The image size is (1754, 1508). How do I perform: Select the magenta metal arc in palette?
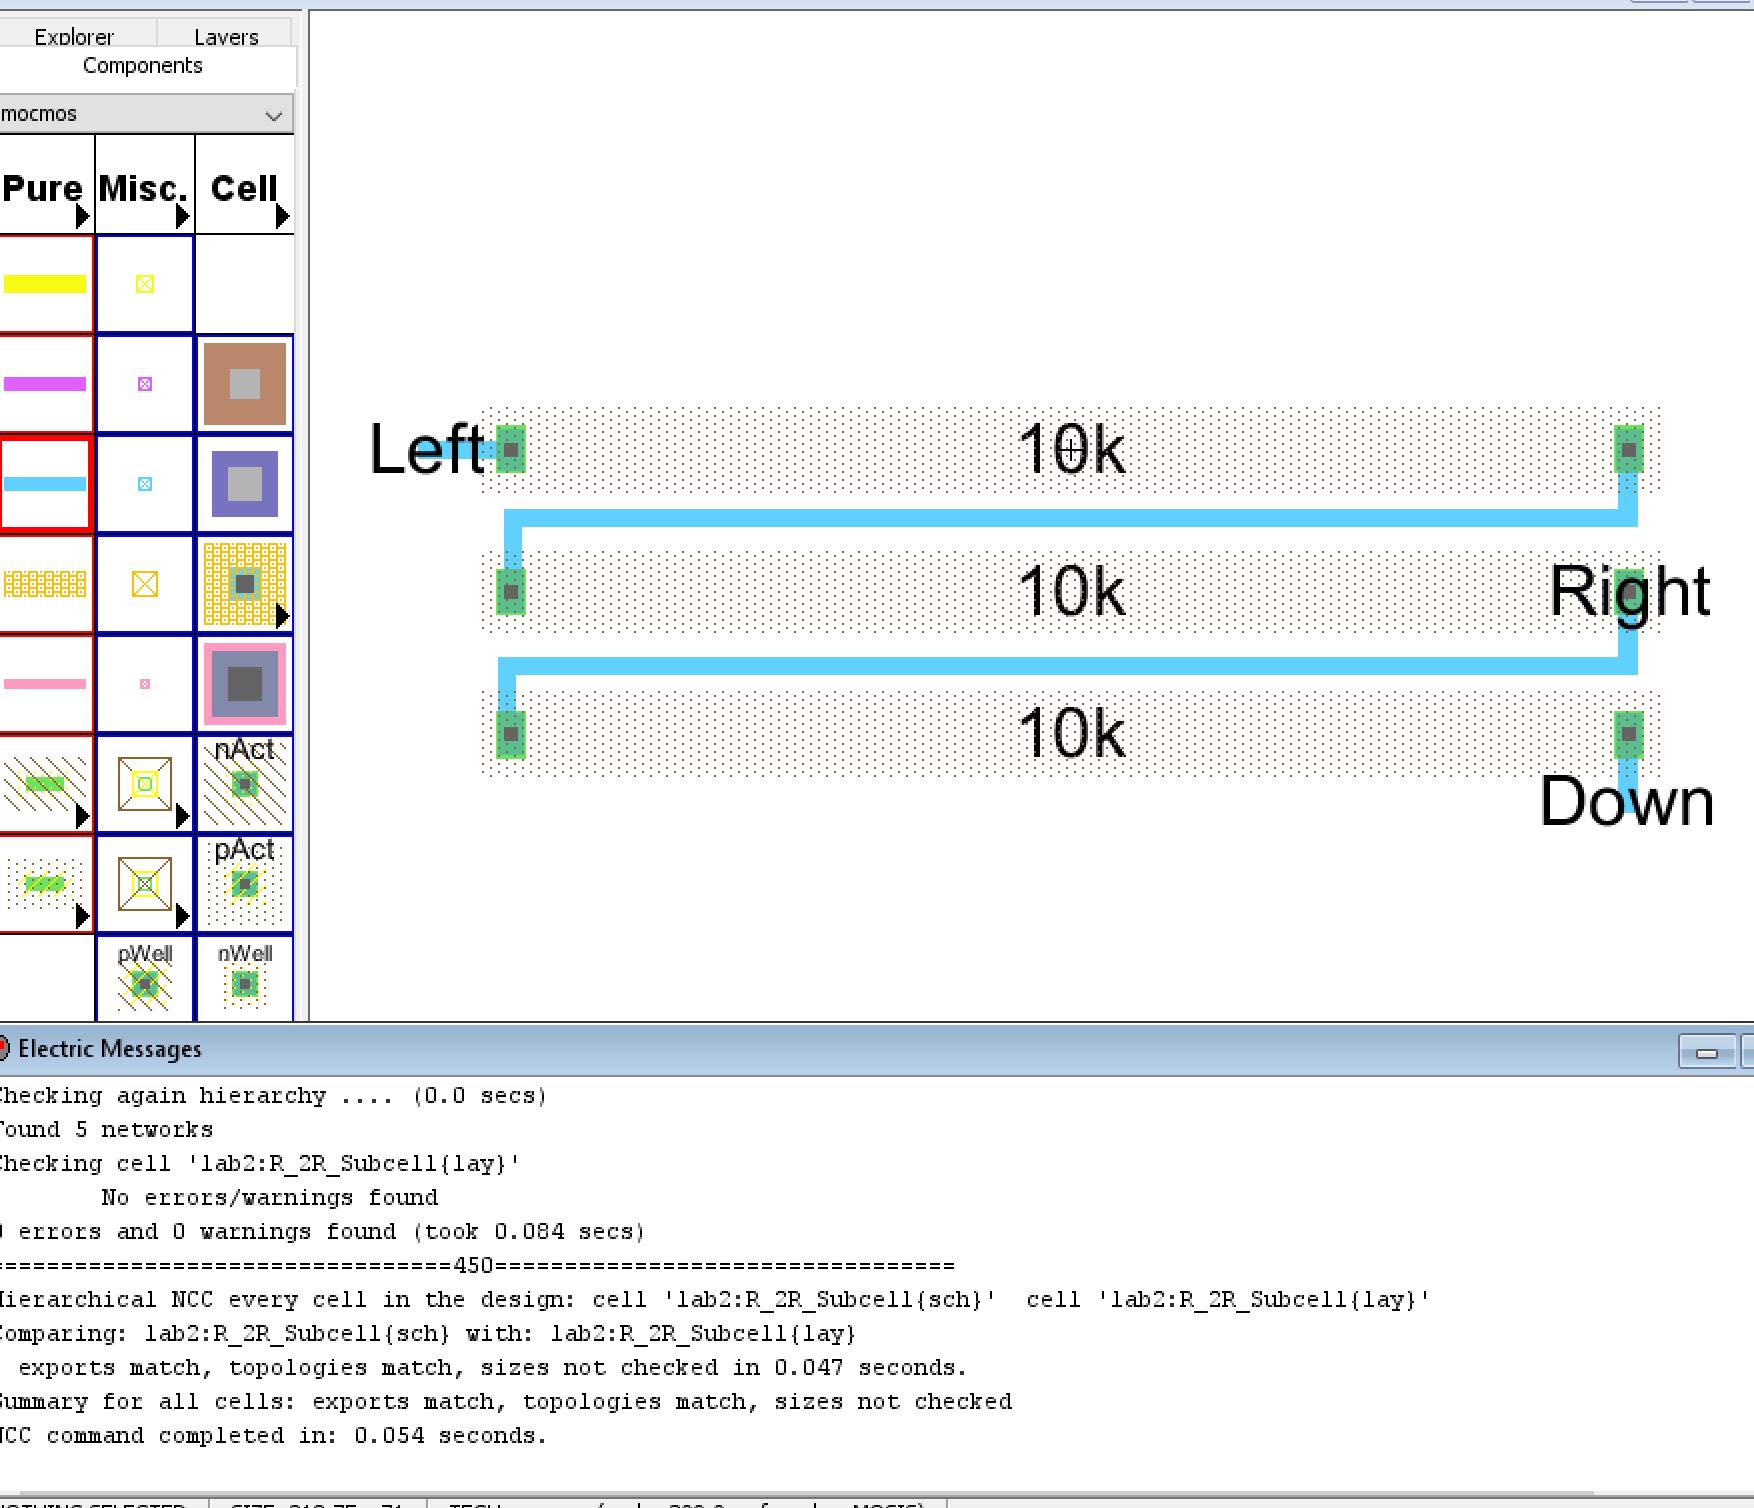[x=45, y=384]
